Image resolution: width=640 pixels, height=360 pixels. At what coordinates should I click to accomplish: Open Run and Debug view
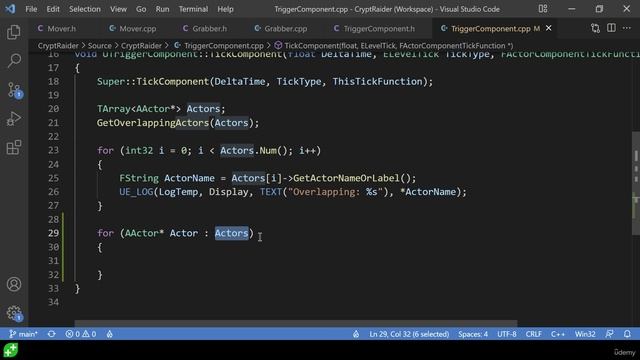click(x=14, y=119)
